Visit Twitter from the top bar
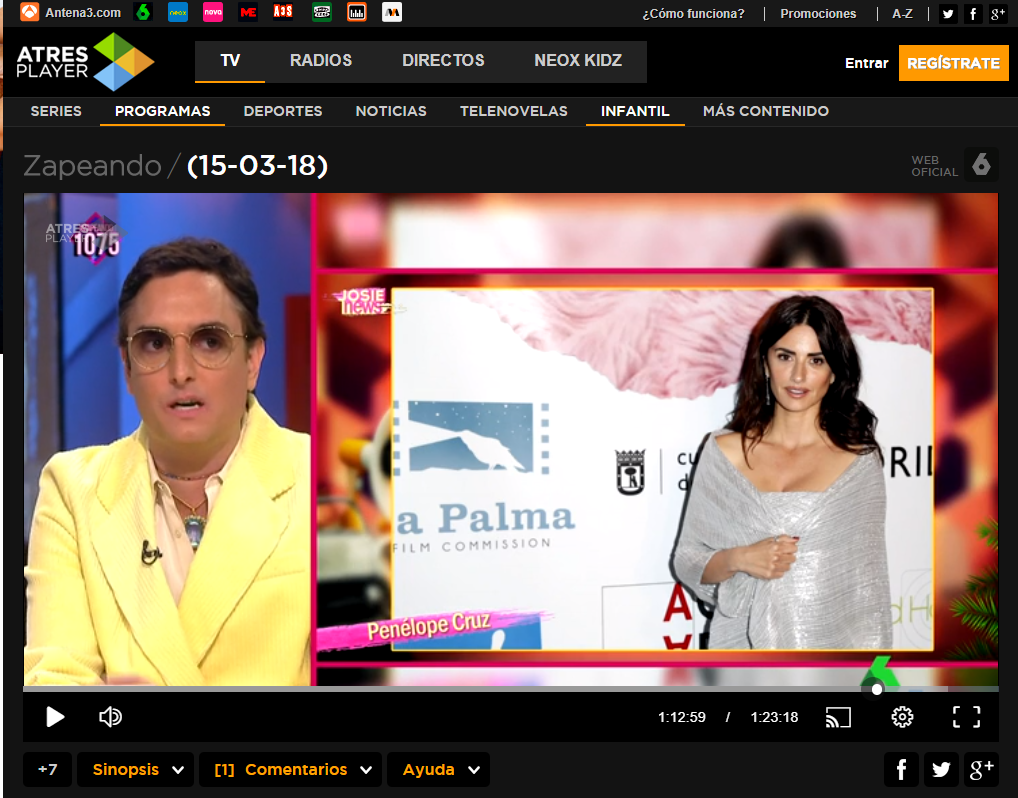 (948, 14)
